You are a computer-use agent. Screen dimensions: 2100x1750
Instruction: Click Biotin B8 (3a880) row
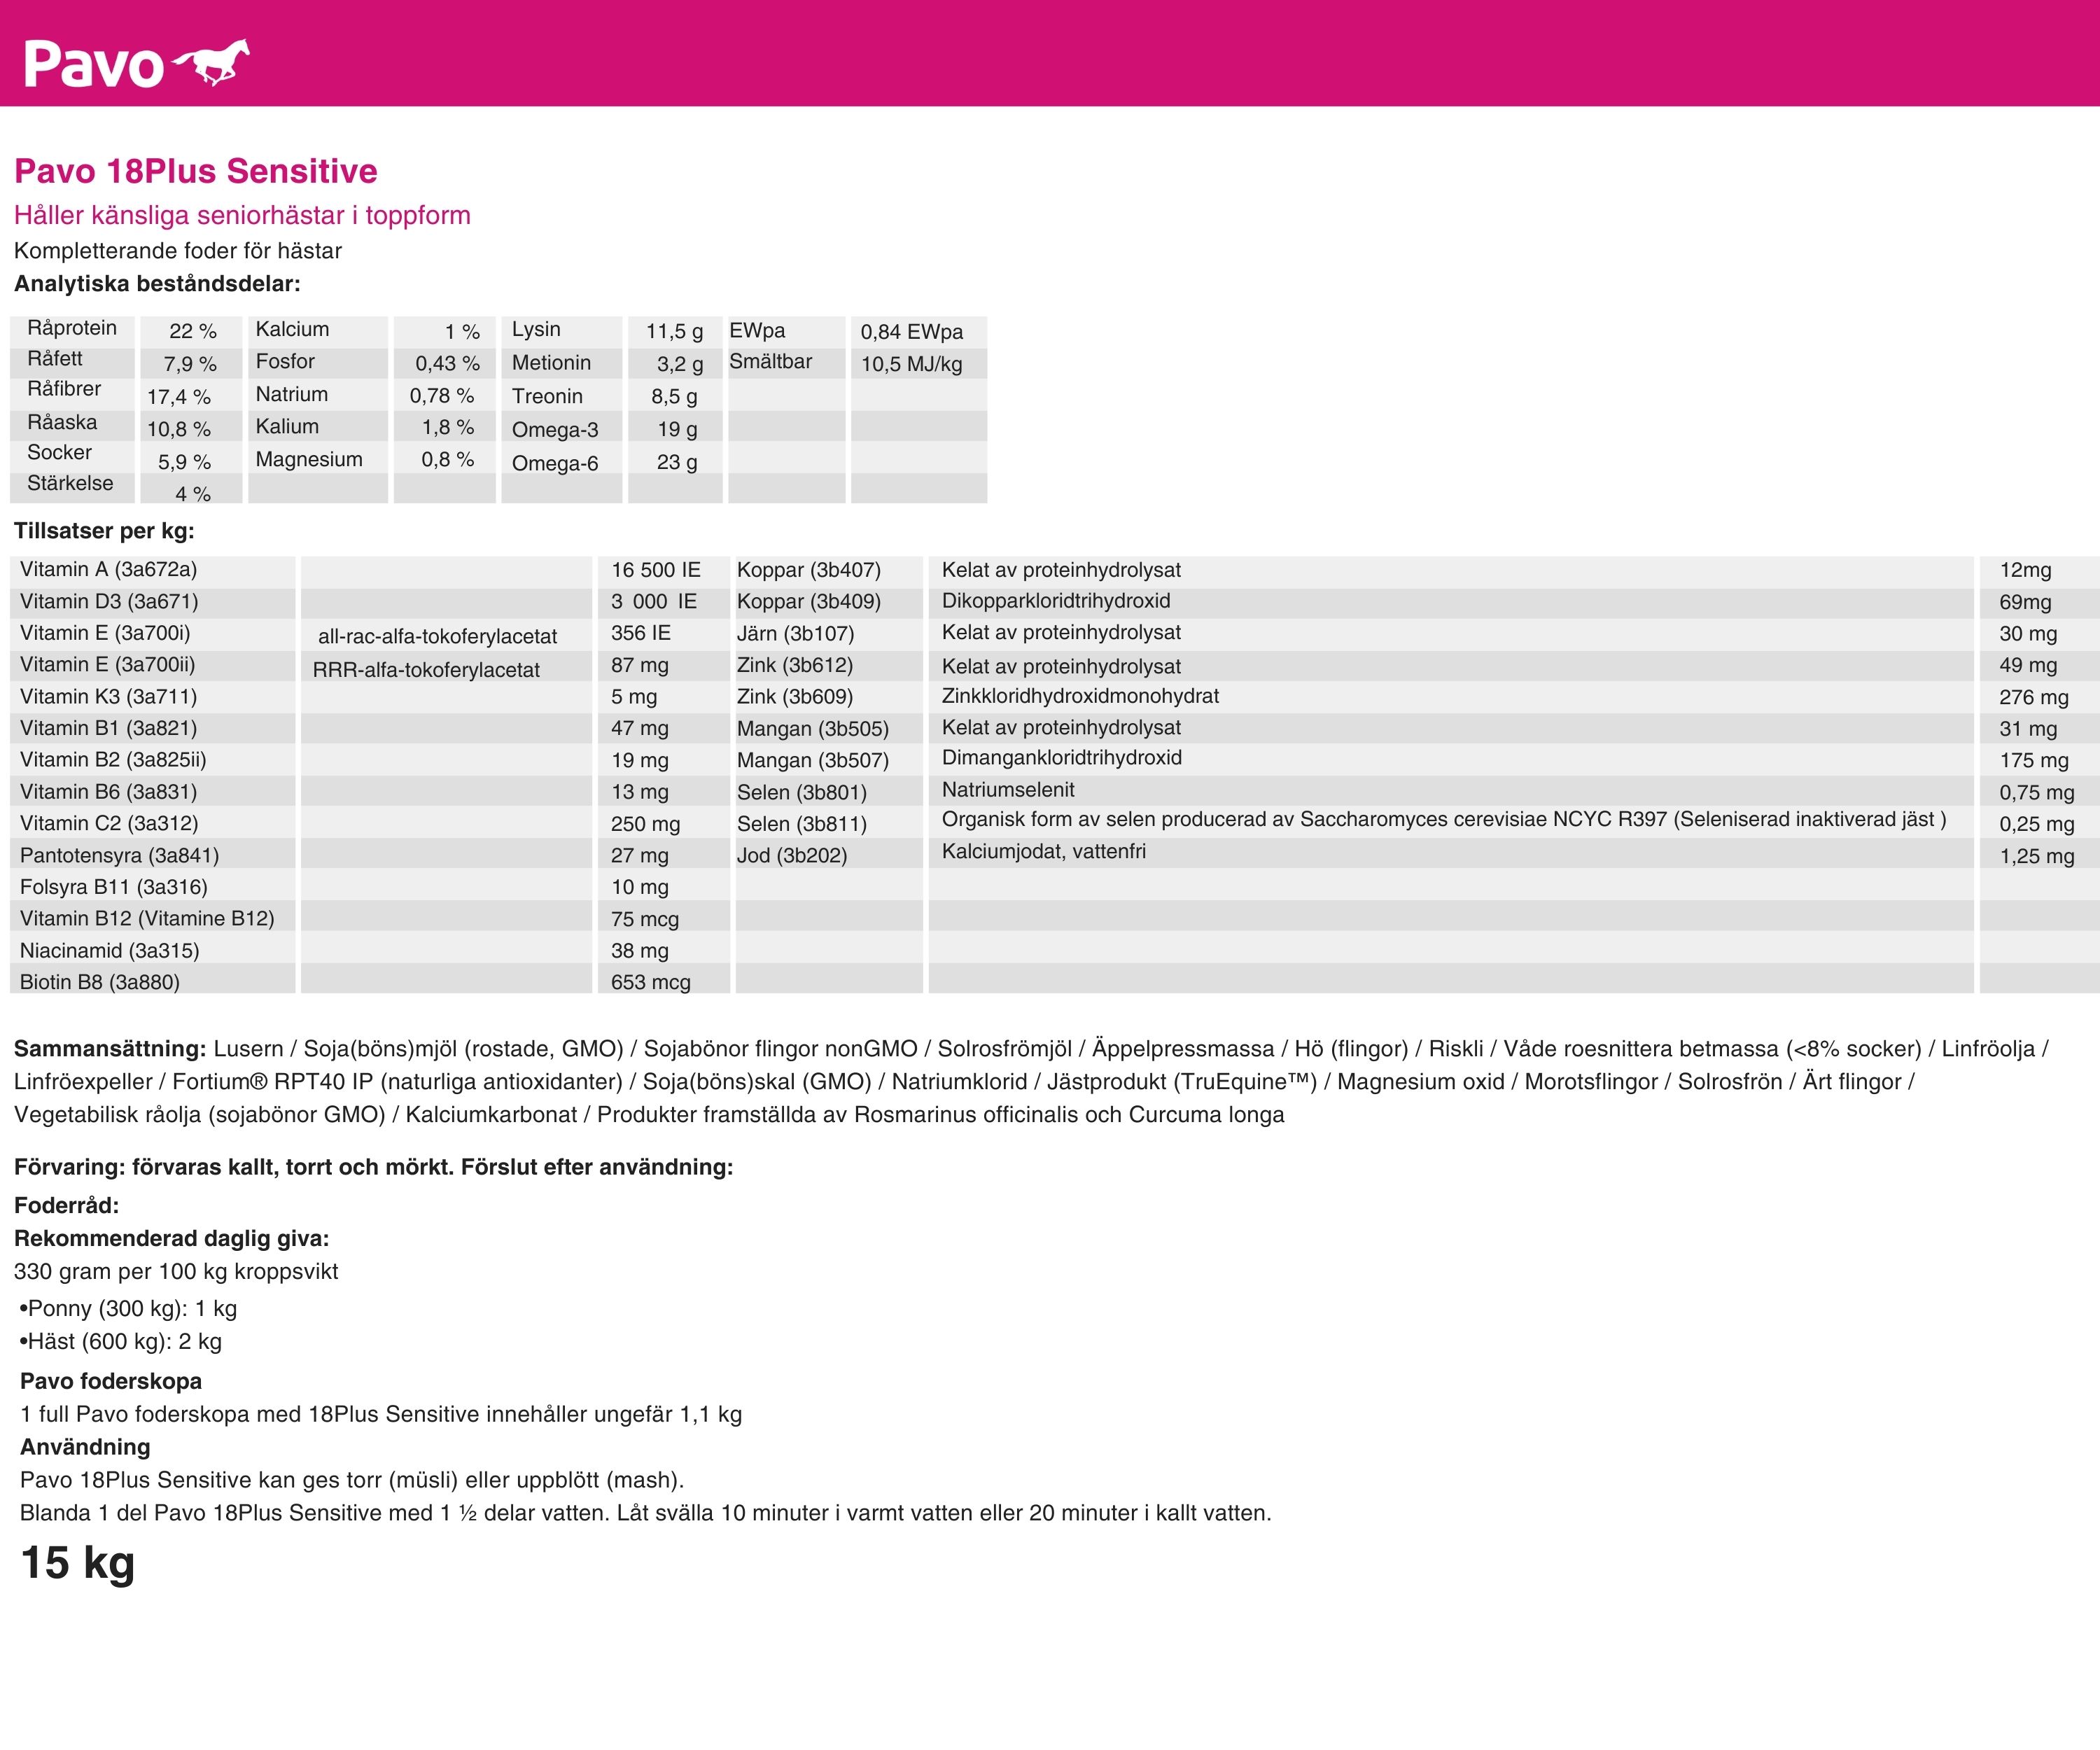[x=100, y=981]
